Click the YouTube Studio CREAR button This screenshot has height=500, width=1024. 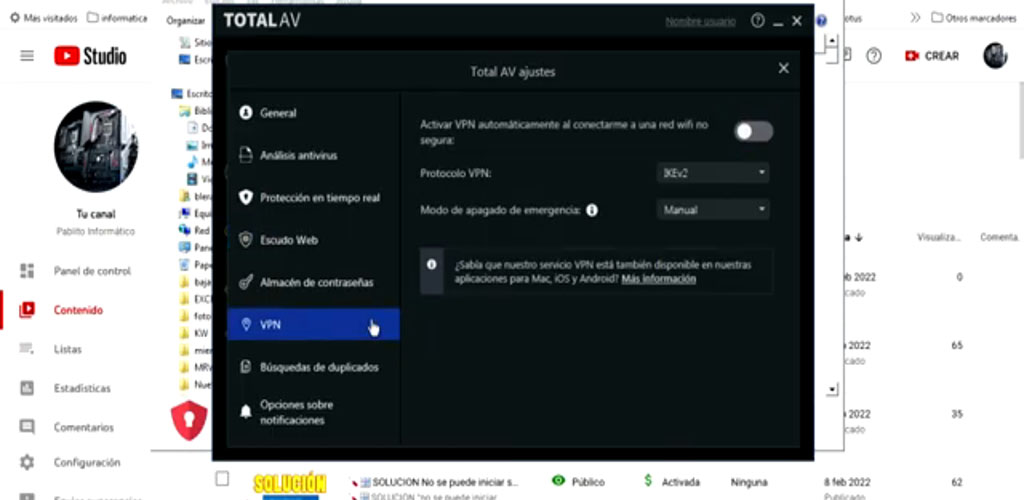pyautogui.click(x=932, y=56)
